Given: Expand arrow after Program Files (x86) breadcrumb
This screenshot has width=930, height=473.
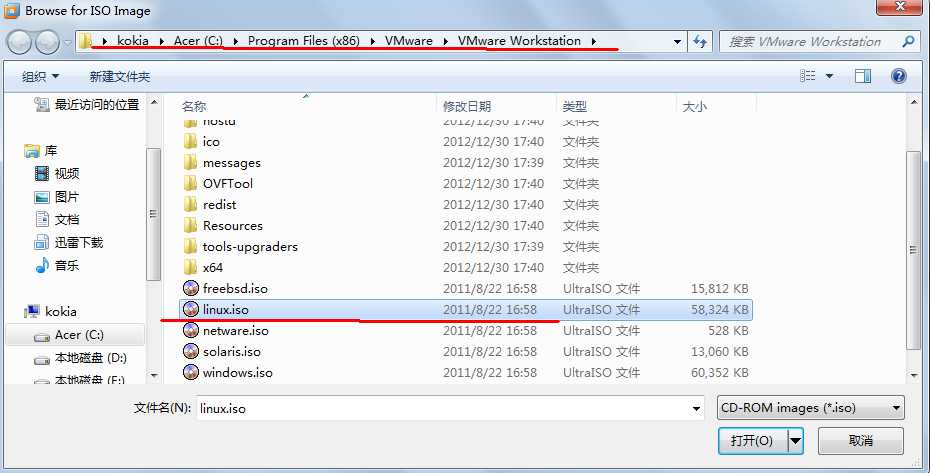Looking at the screenshot, I should pyautogui.click(x=372, y=41).
